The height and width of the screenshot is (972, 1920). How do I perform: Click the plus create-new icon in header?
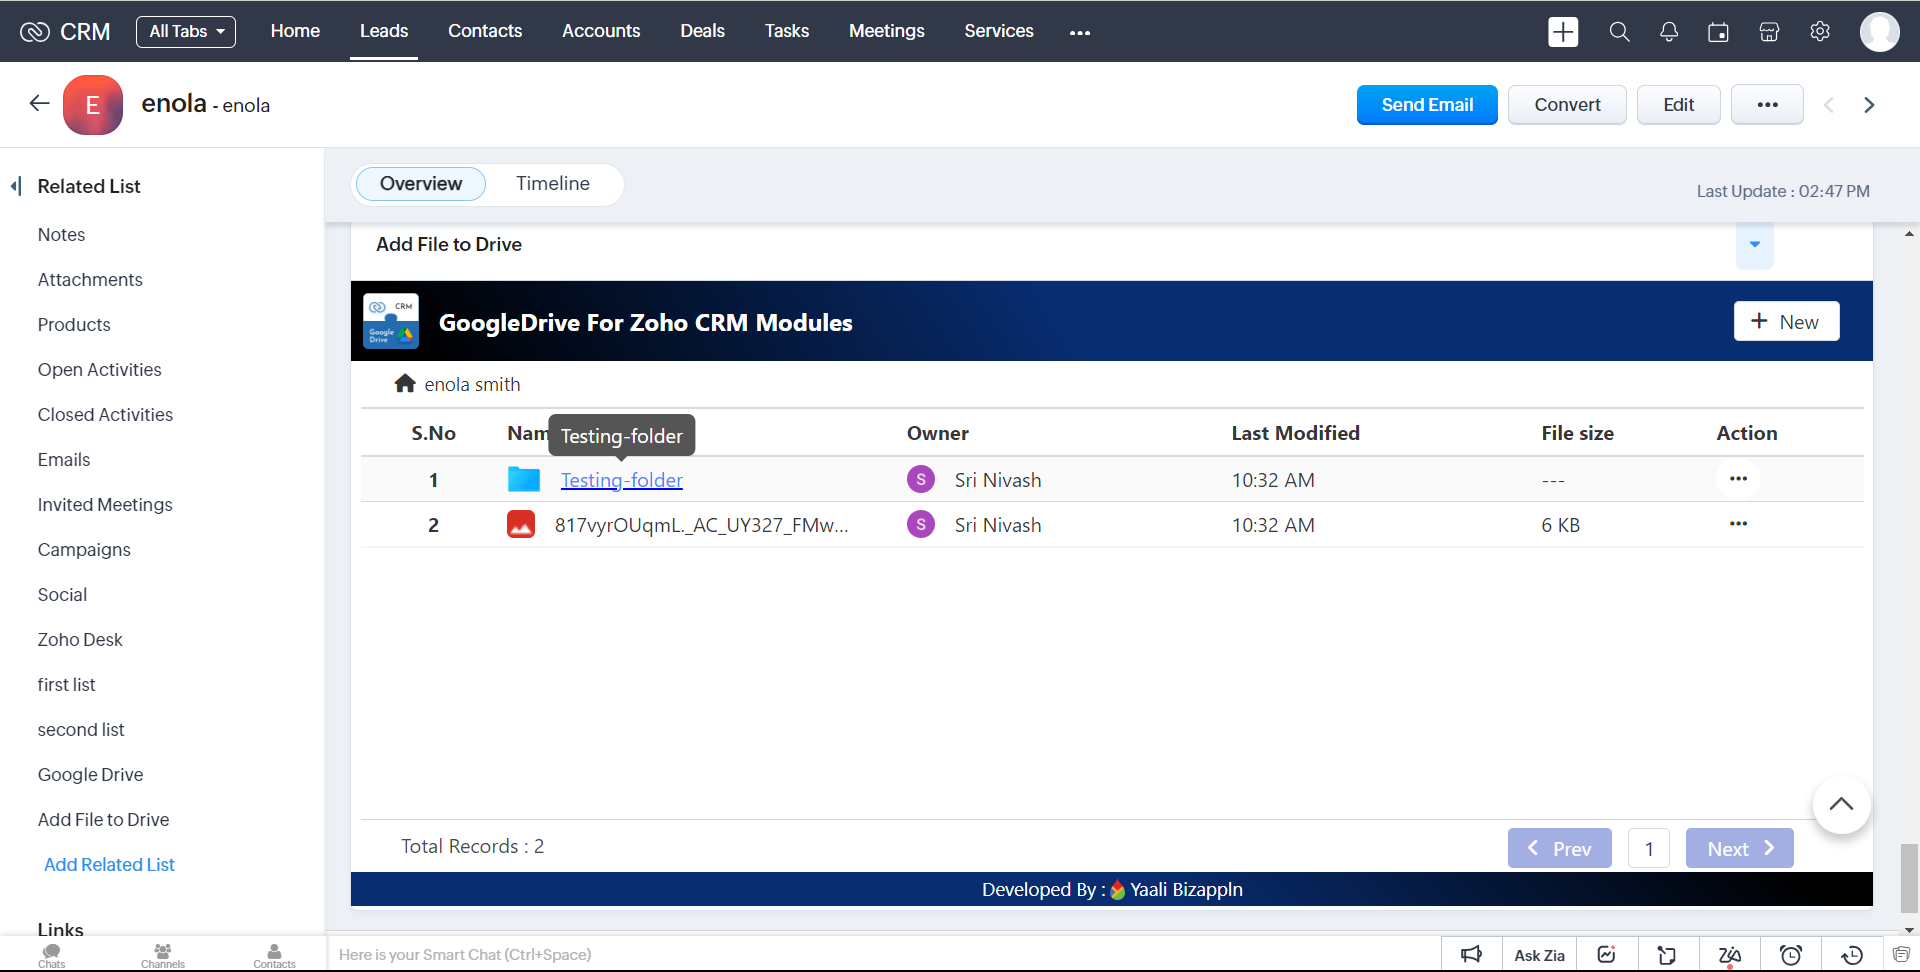point(1563,32)
